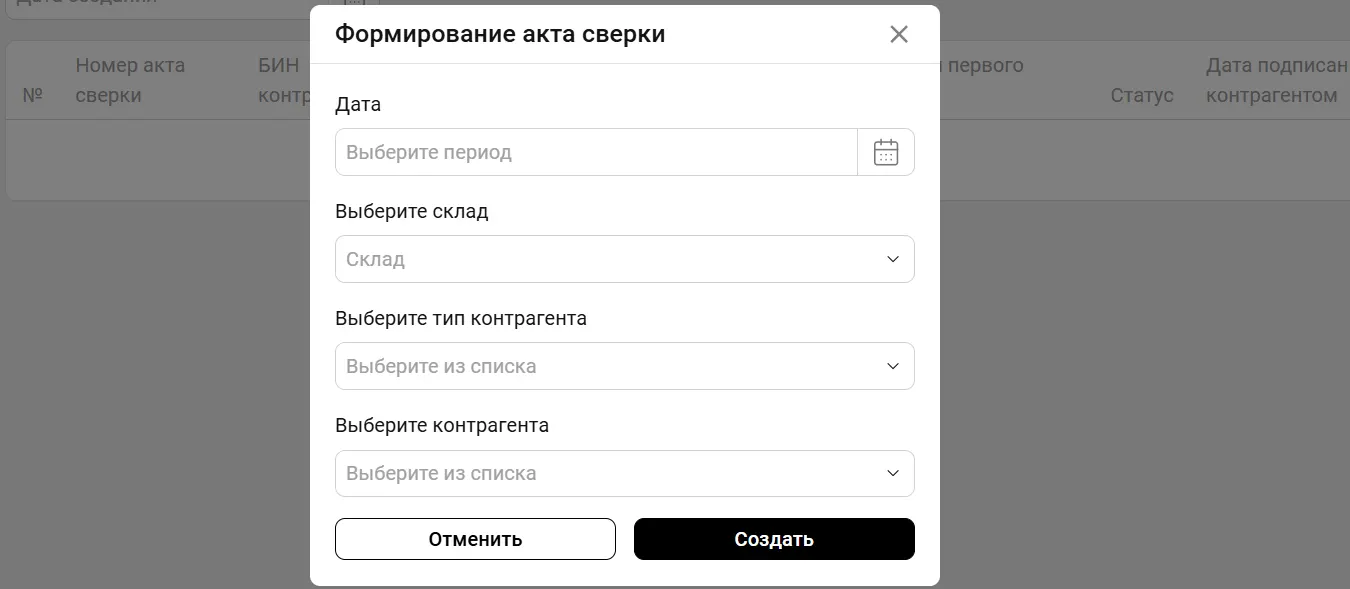Click the 'Дата подписания контрагентом' column header
This screenshot has height=589, width=1350.
tap(1276, 81)
